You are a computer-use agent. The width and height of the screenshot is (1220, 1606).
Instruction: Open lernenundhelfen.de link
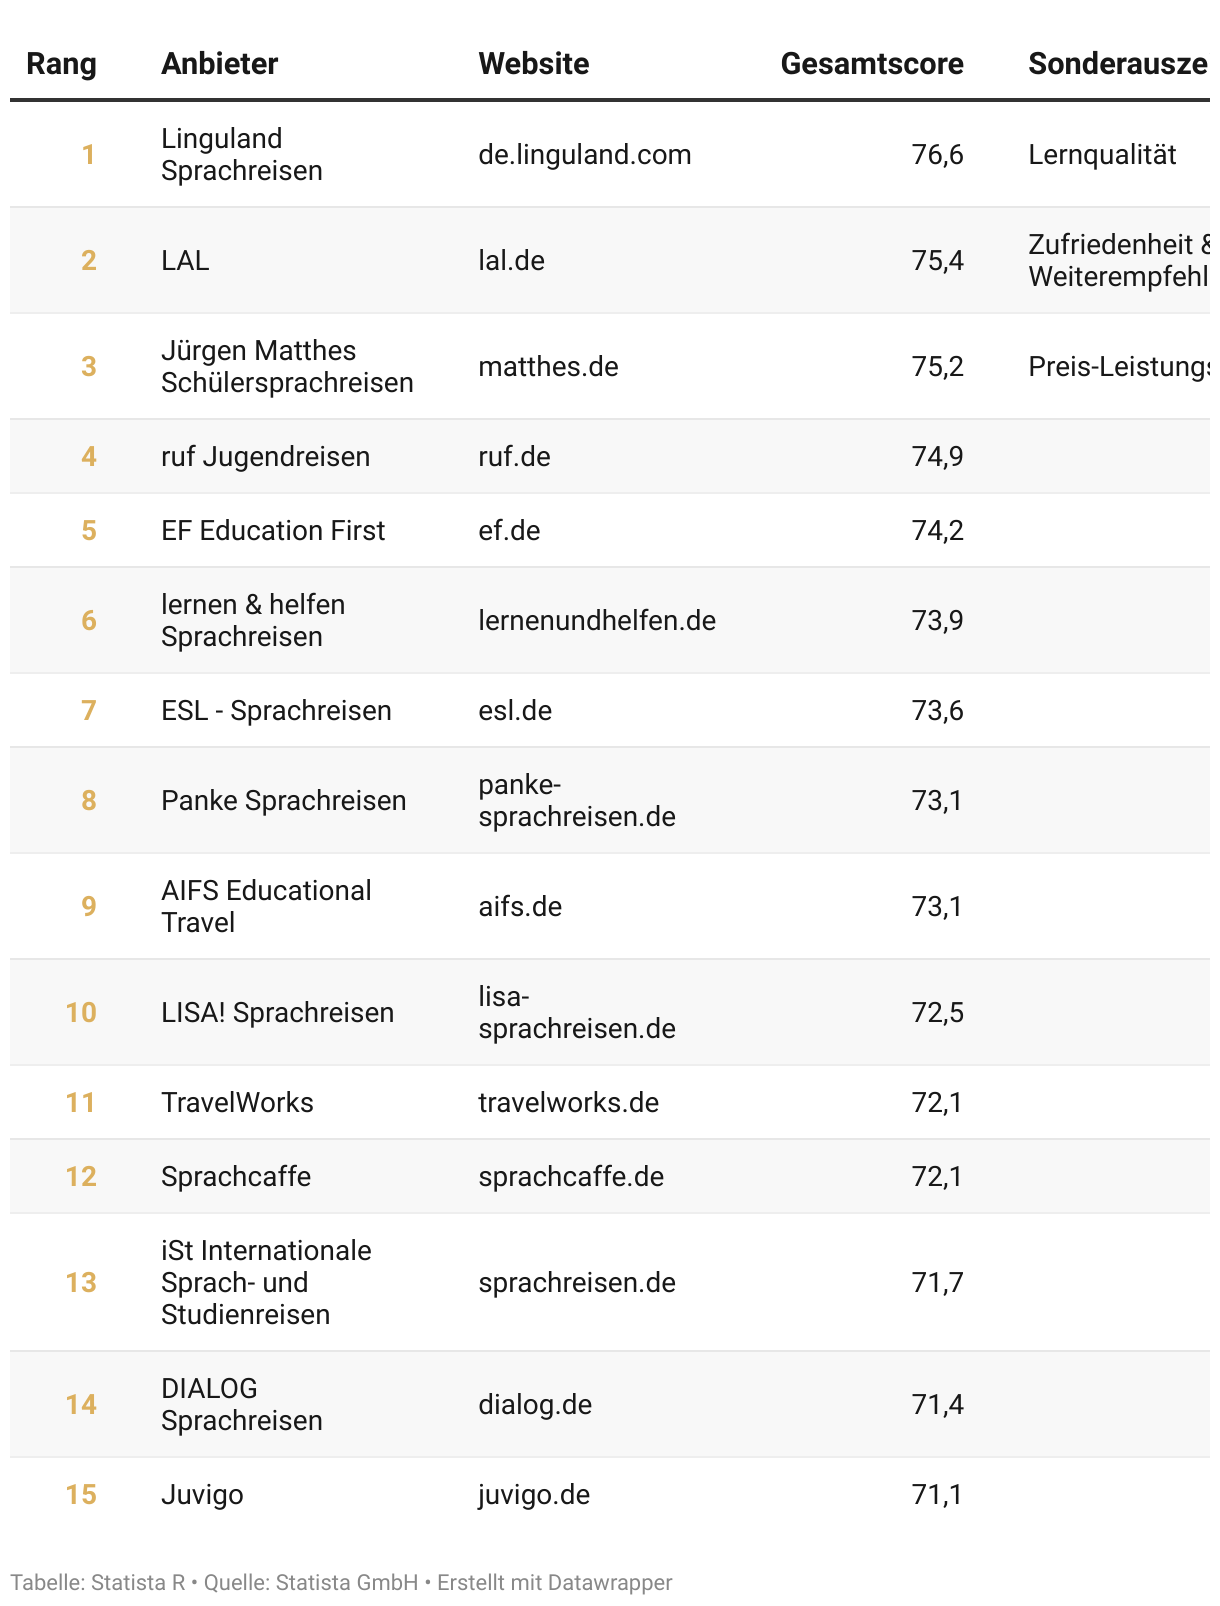[x=596, y=621]
